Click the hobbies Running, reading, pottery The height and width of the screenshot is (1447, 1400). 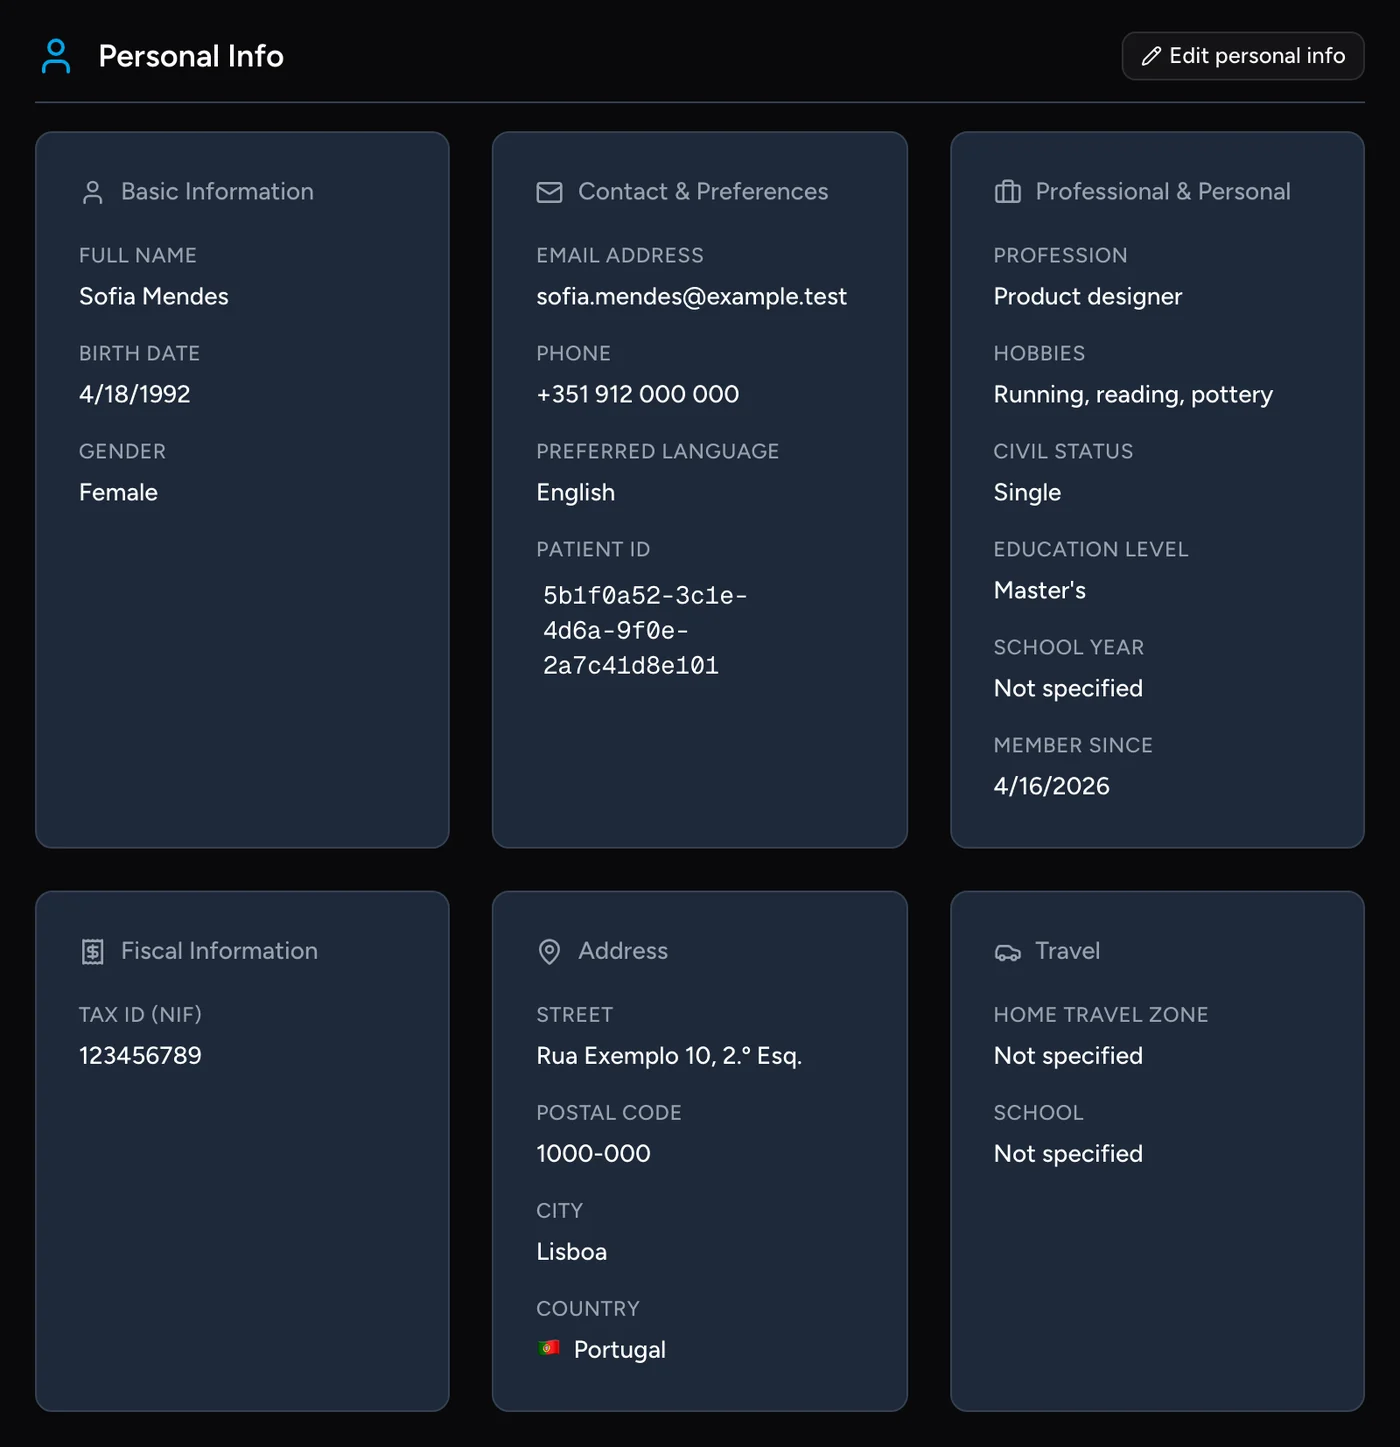(x=1133, y=394)
